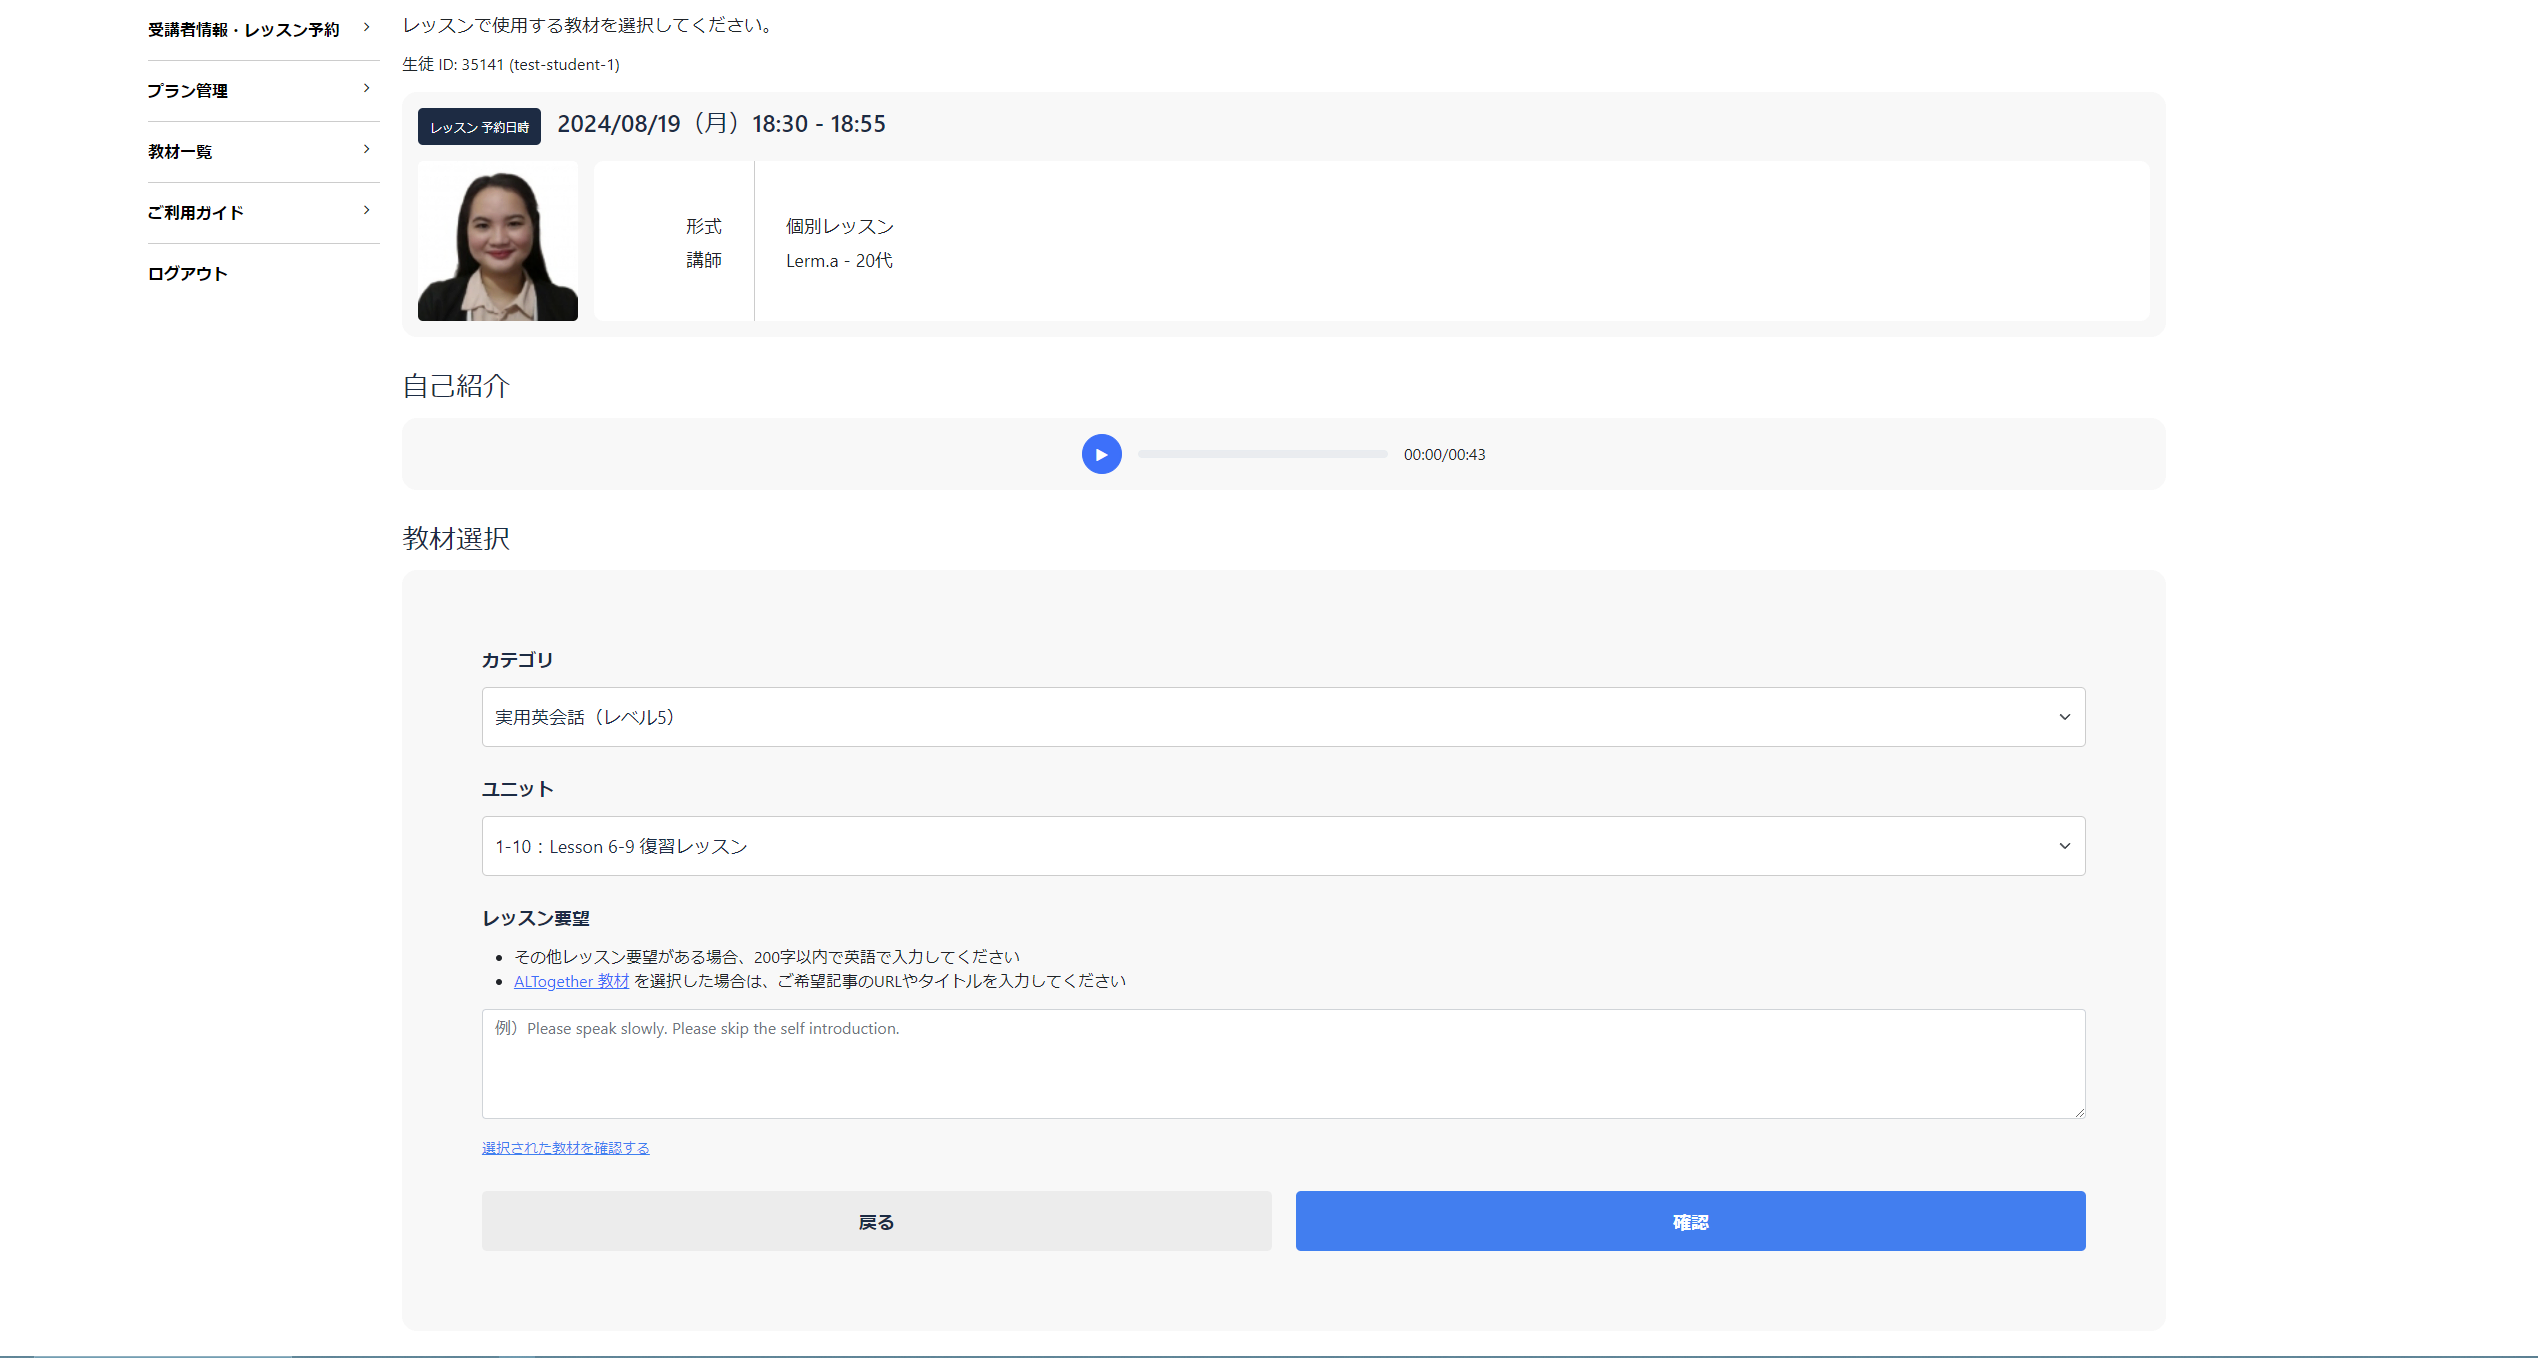This screenshot has width=2538, height=1358.
Task: Click the カテゴリ dropdown chevron arrow
Action: [2064, 717]
